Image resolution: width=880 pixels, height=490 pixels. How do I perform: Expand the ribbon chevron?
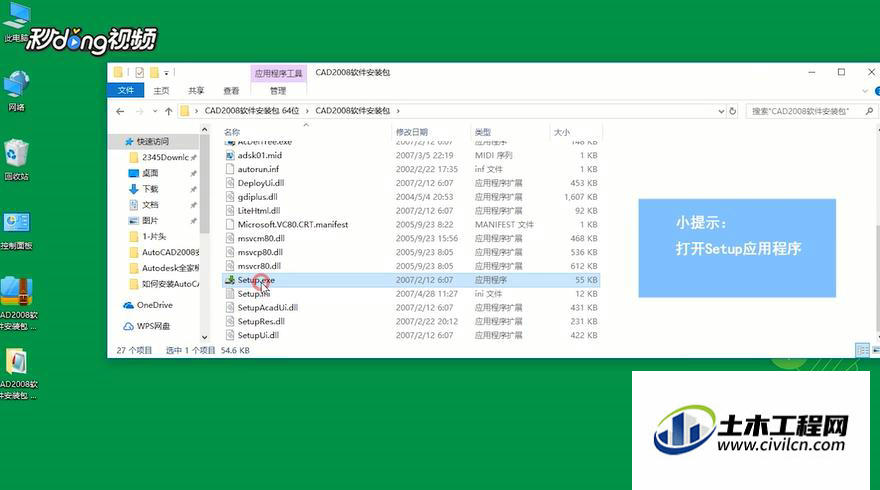(865, 90)
